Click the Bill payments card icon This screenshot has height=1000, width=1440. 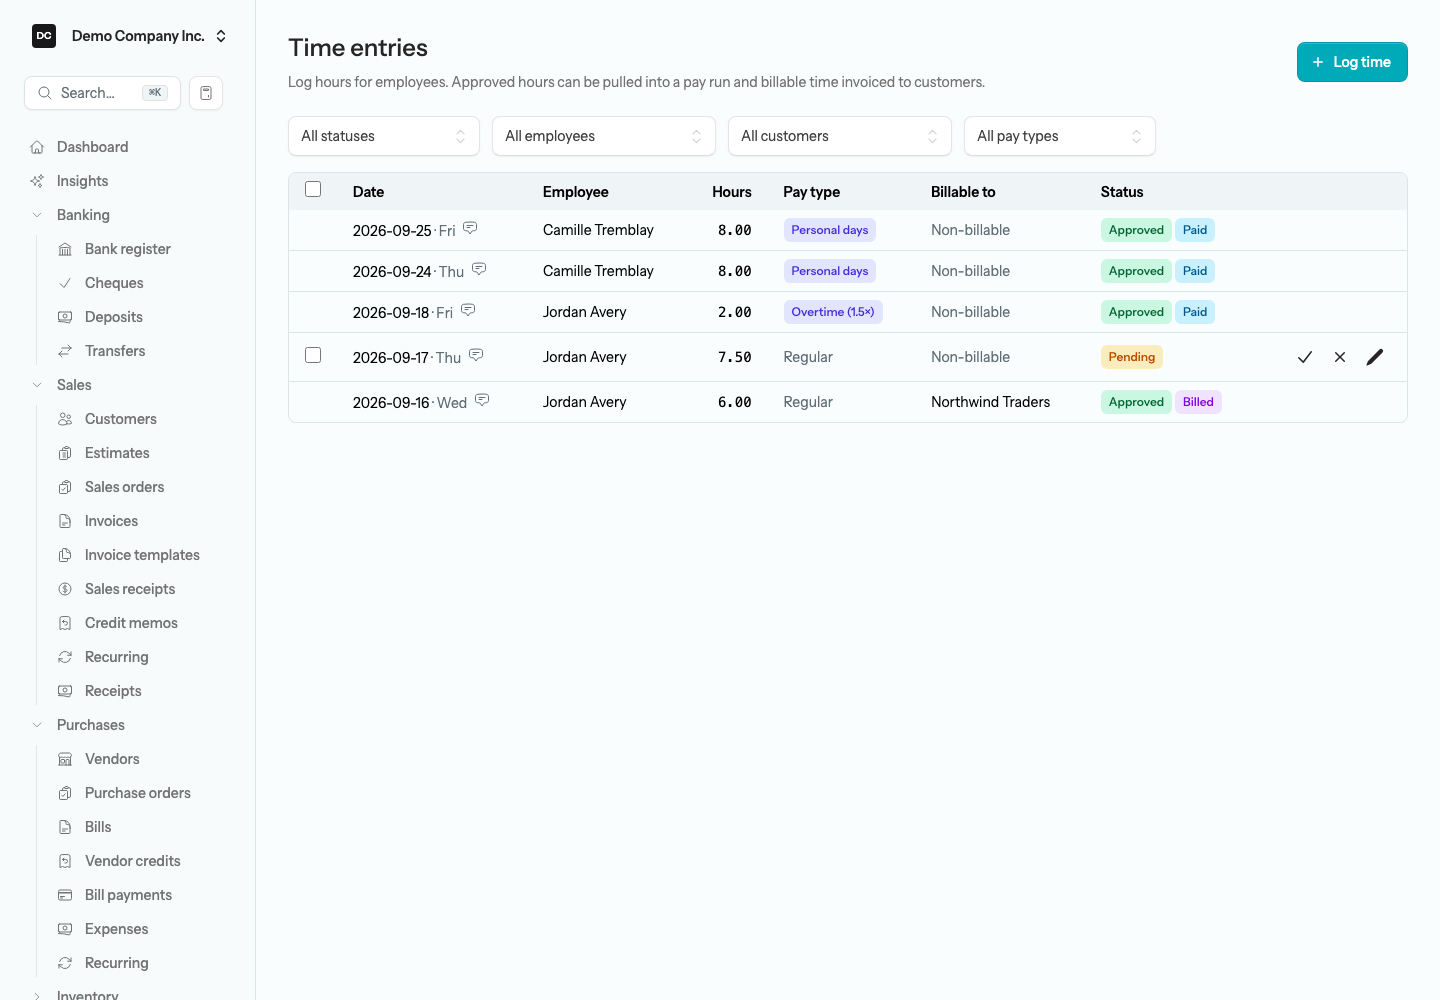pos(65,895)
